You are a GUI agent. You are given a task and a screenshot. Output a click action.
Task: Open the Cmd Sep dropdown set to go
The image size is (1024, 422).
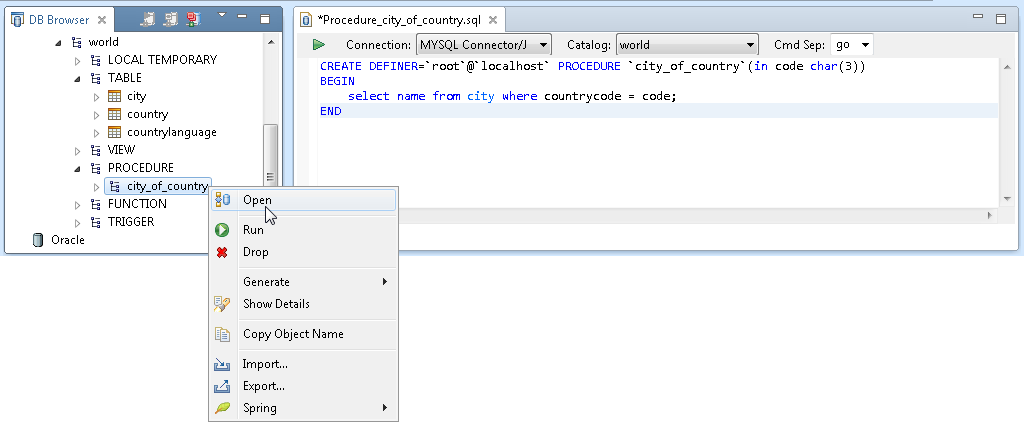tap(852, 45)
